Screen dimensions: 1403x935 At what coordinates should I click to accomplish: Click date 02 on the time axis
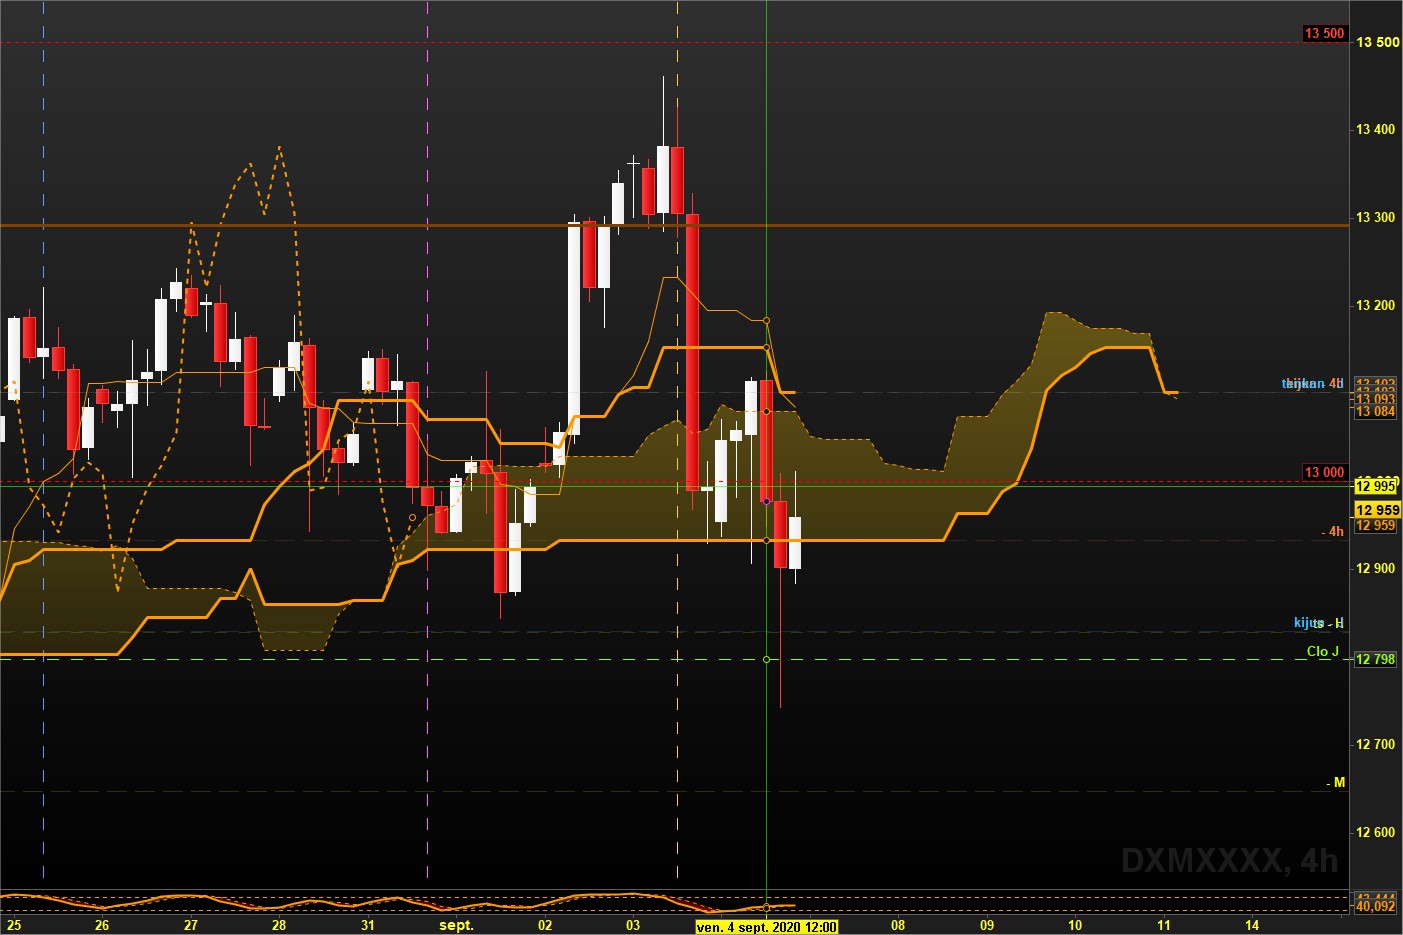(x=545, y=925)
